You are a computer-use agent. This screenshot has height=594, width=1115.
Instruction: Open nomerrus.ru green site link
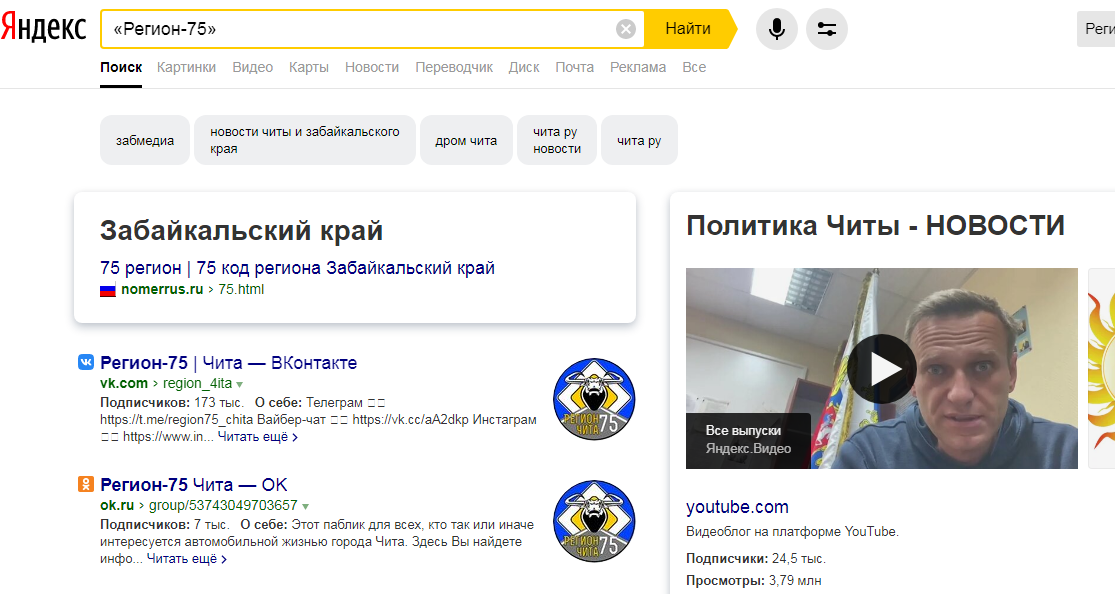tap(162, 290)
